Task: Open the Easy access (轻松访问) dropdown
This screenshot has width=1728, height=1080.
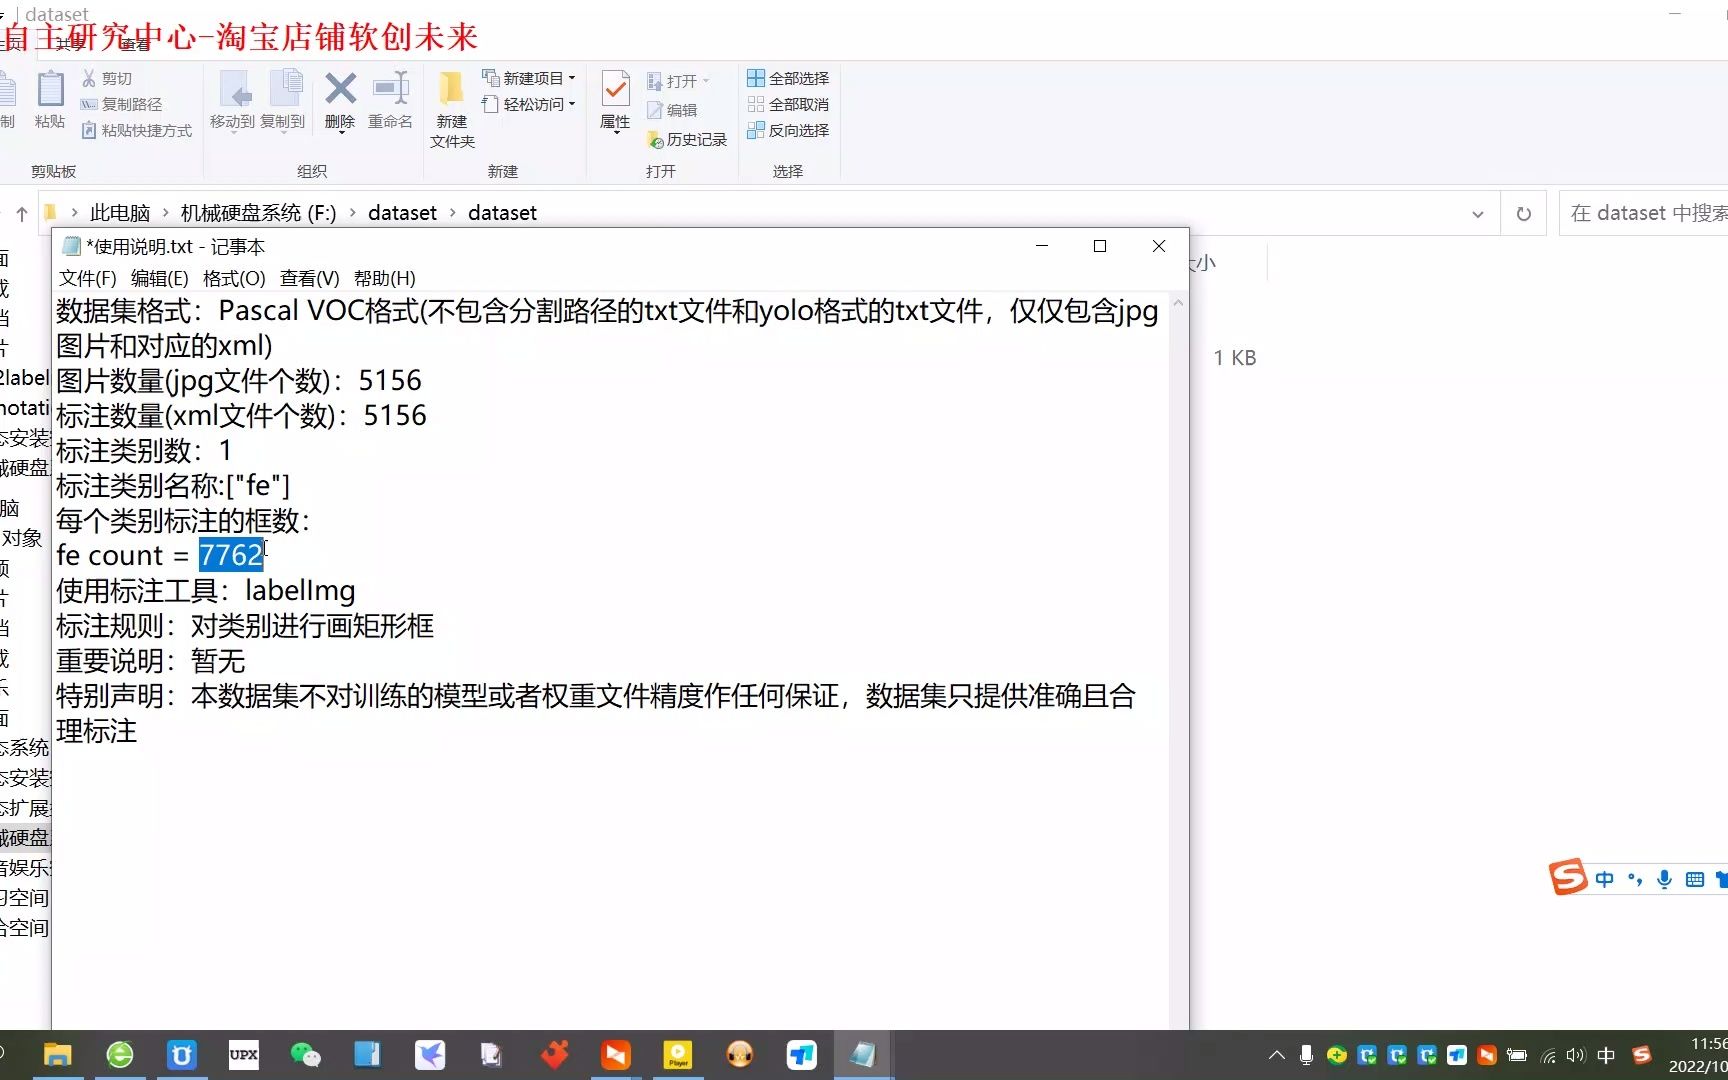Action: click(x=529, y=104)
